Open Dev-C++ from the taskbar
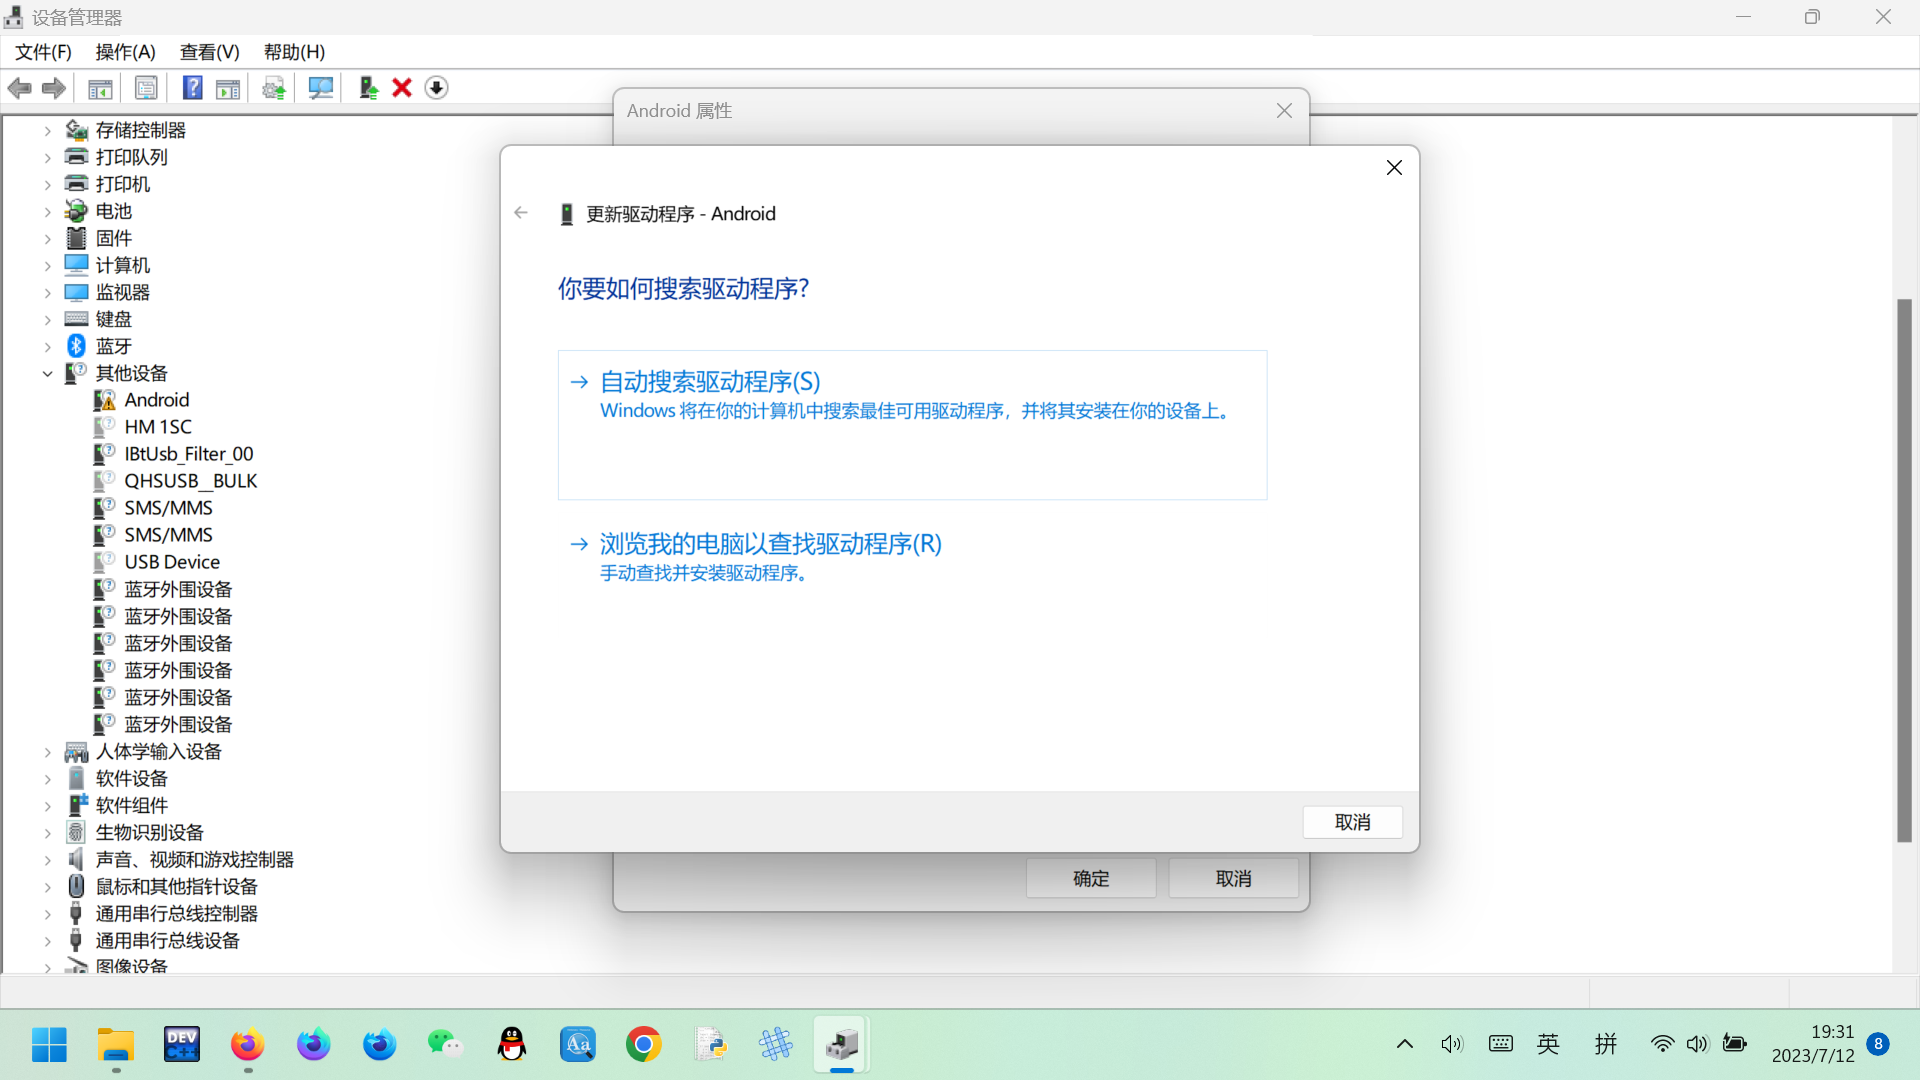 pos(182,1045)
